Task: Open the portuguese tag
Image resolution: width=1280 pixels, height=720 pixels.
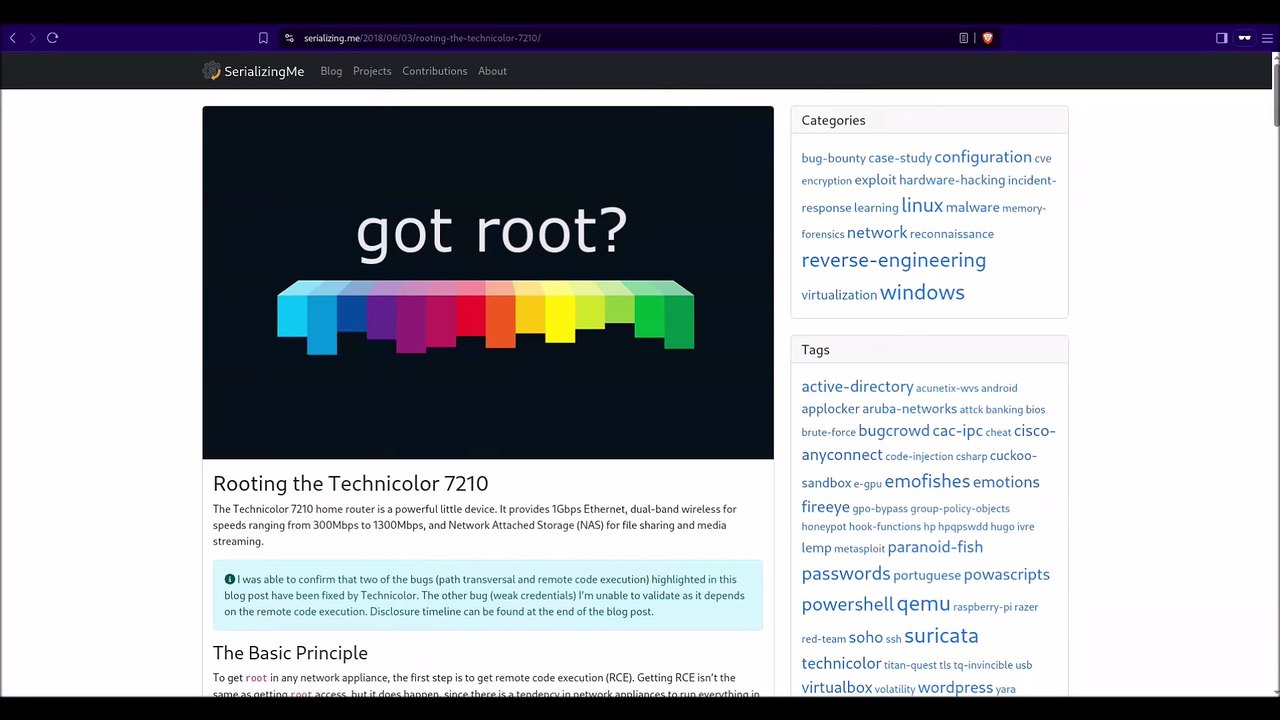Action: click(x=927, y=575)
